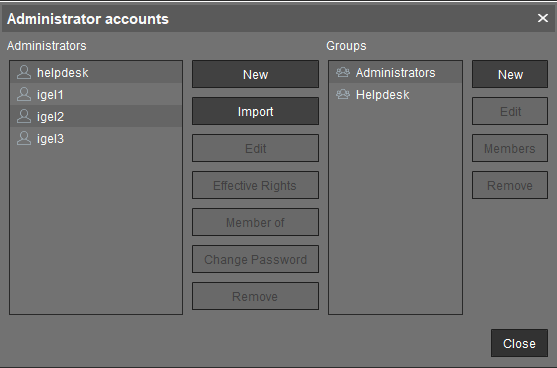The image size is (557, 368).
Task: Click the user icon next to igel2
Action: [24, 117]
